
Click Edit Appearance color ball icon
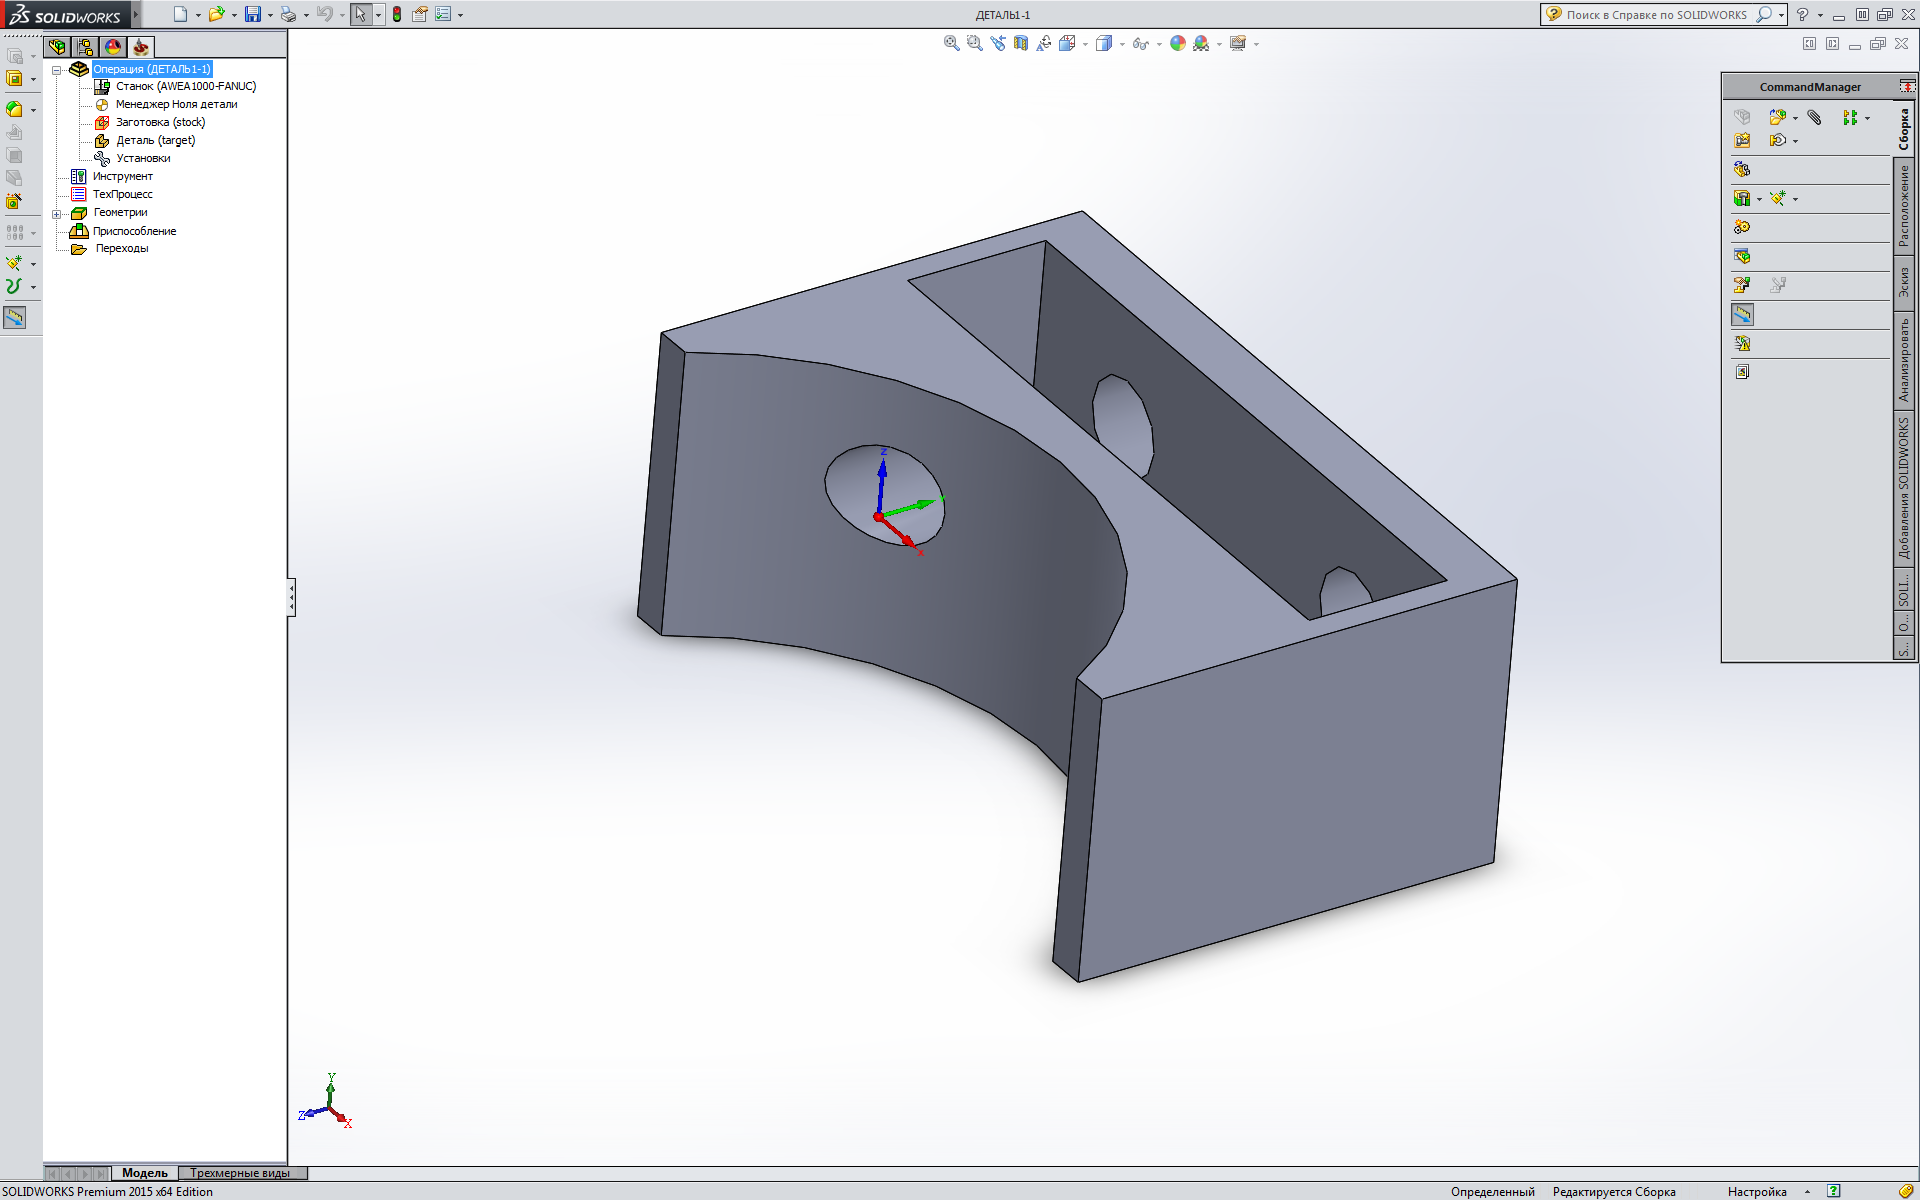click(x=1177, y=43)
